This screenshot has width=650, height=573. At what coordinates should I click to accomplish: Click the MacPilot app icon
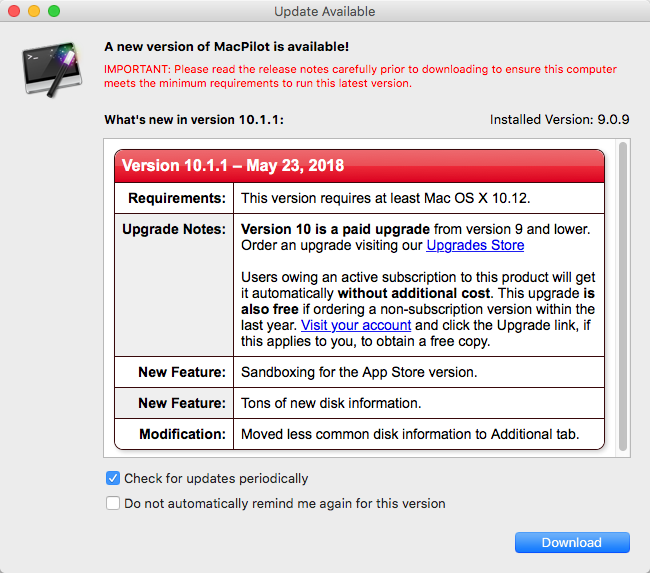tap(52, 69)
